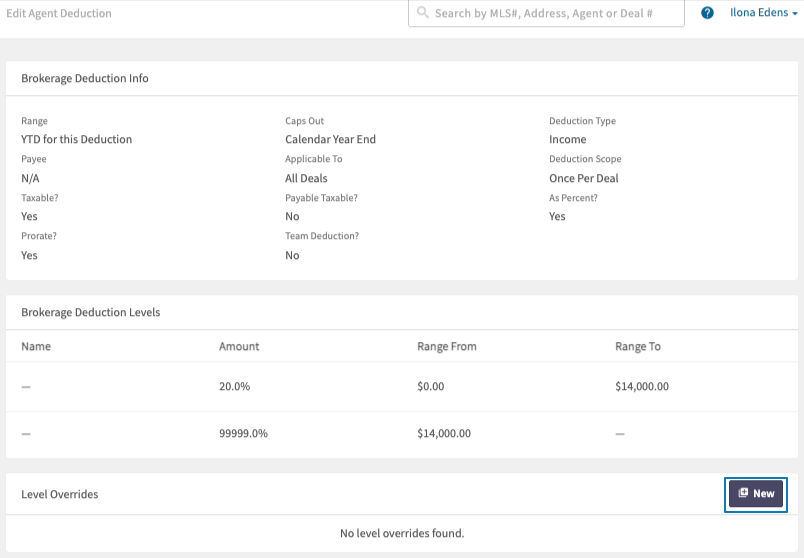The width and height of the screenshot is (804, 558).
Task: Create a New level override
Action: [756, 493]
